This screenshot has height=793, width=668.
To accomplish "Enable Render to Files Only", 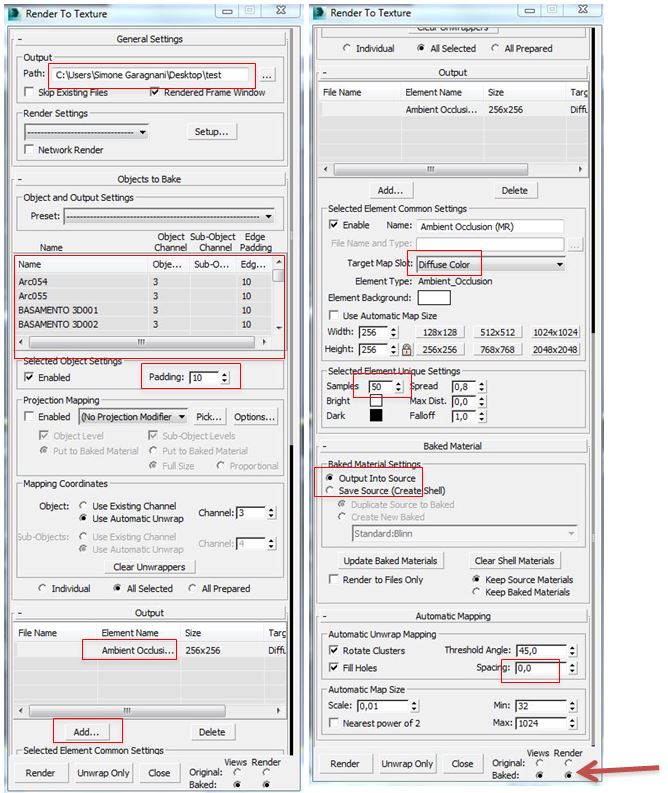I will pyautogui.click(x=333, y=580).
